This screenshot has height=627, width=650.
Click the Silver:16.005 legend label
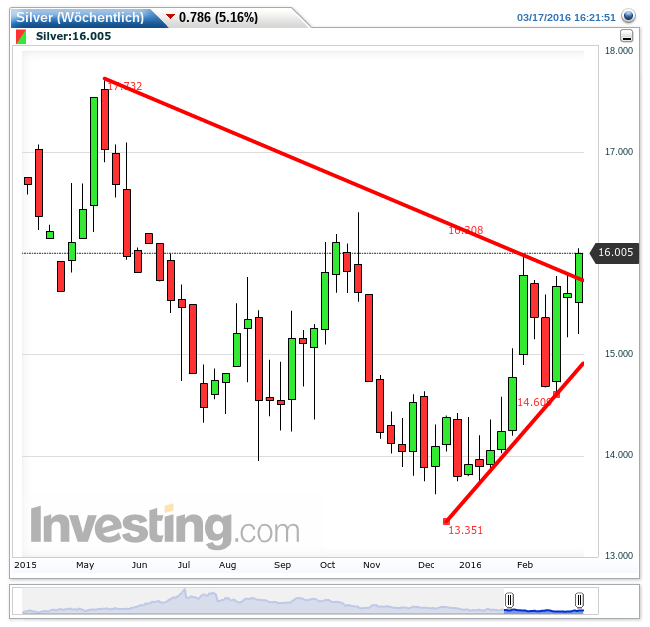pos(73,36)
